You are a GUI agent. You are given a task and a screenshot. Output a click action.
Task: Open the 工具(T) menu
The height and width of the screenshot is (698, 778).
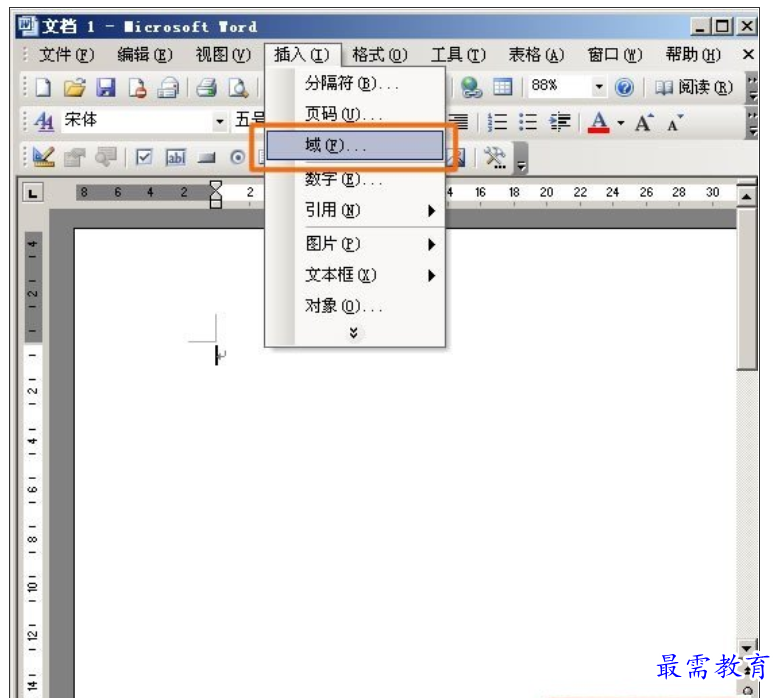pyautogui.click(x=458, y=55)
